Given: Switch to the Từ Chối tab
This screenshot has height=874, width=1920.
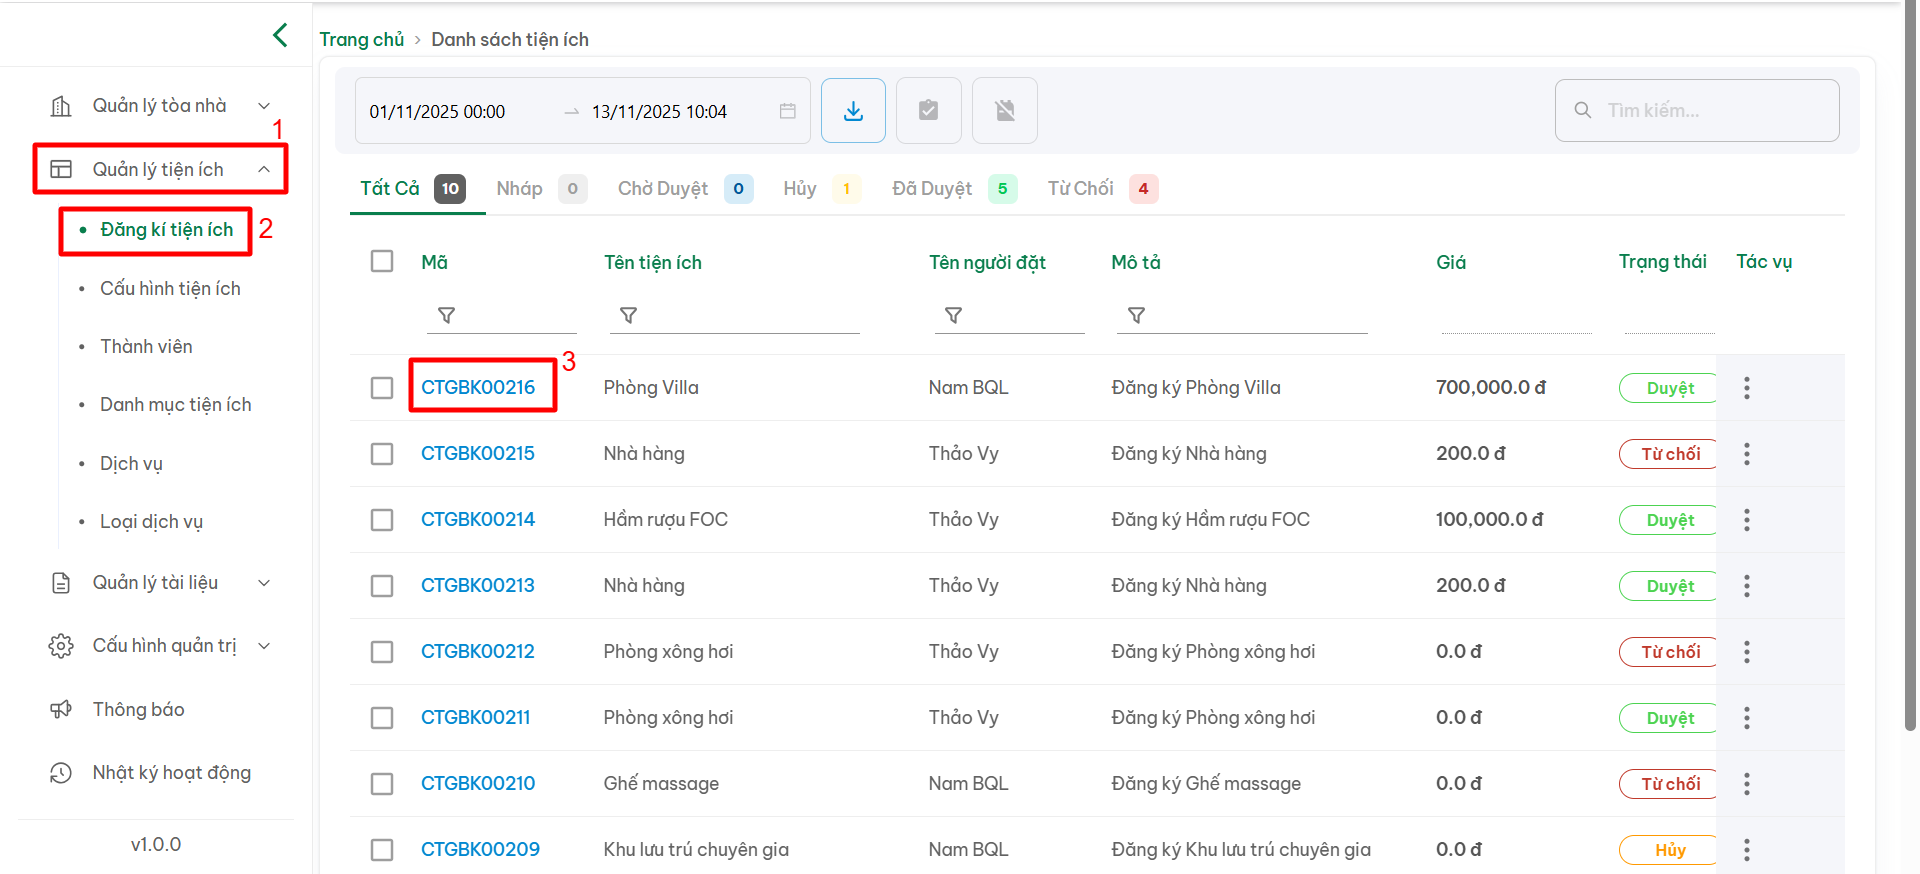Looking at the screenshot, I should coord(1080,189).
